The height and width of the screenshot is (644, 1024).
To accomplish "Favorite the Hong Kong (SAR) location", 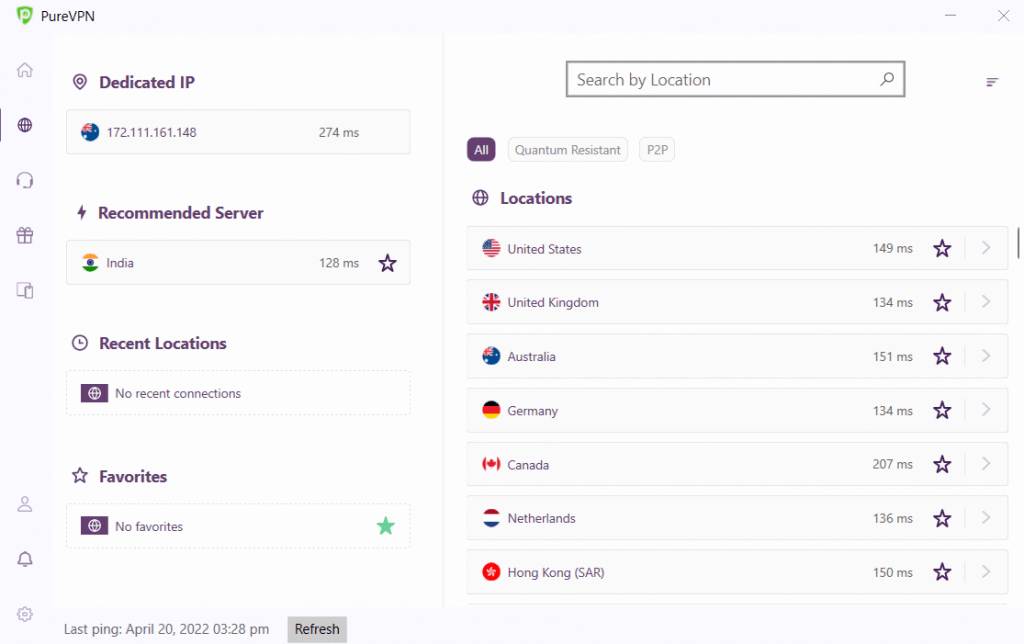I will [942, 572].
